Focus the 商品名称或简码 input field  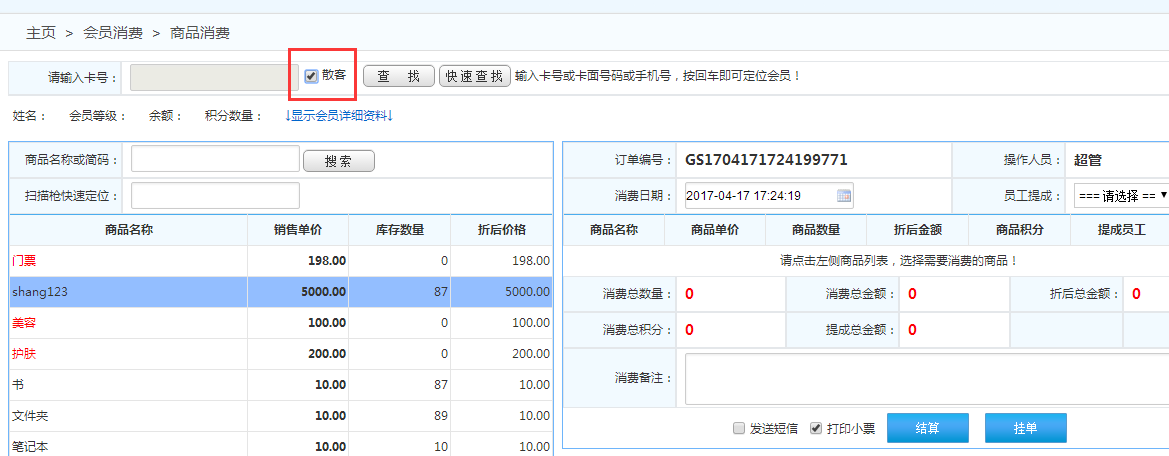215,160
